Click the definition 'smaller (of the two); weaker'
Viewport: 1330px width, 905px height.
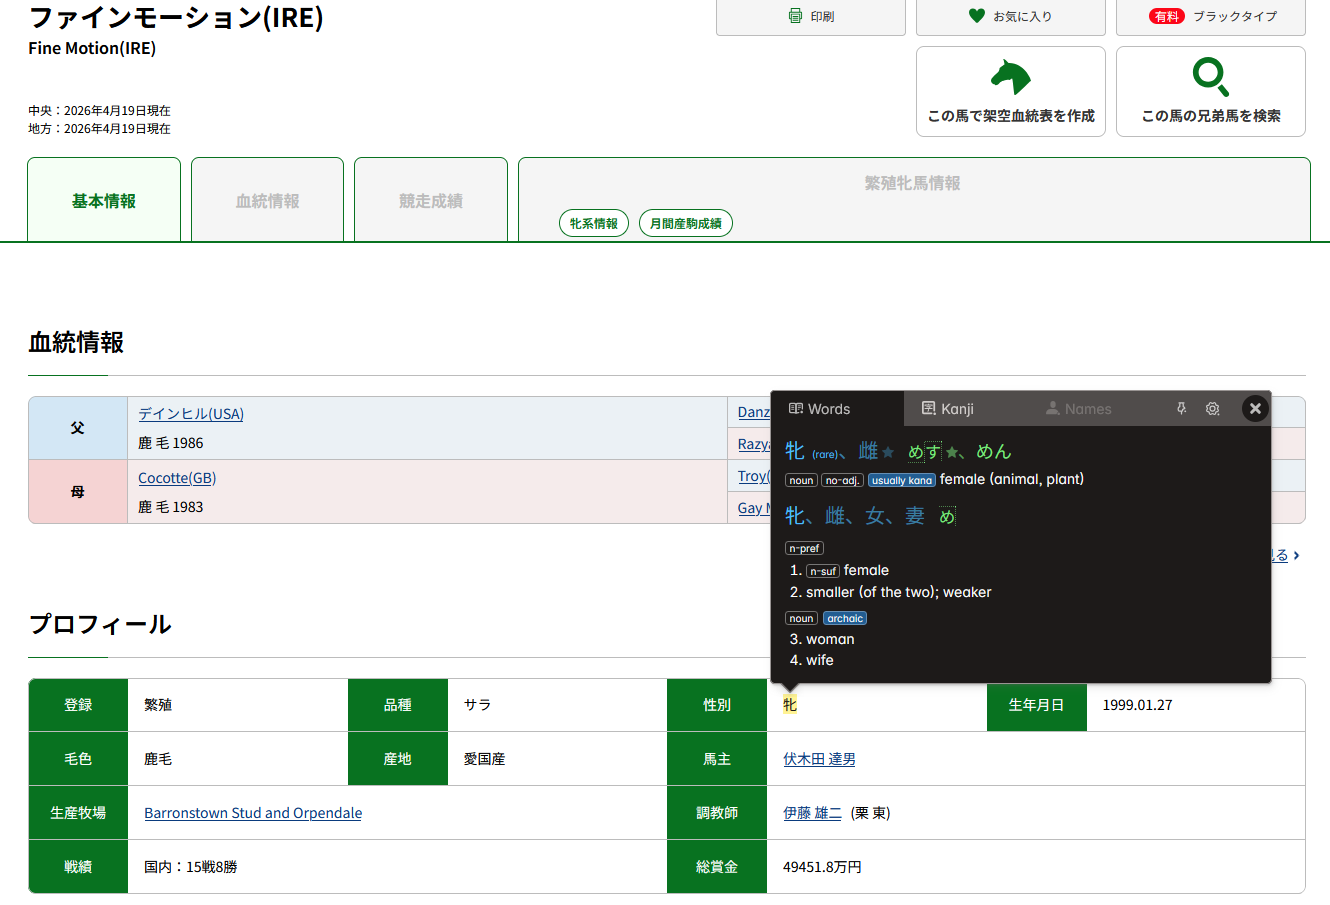(x=899, y=592)
